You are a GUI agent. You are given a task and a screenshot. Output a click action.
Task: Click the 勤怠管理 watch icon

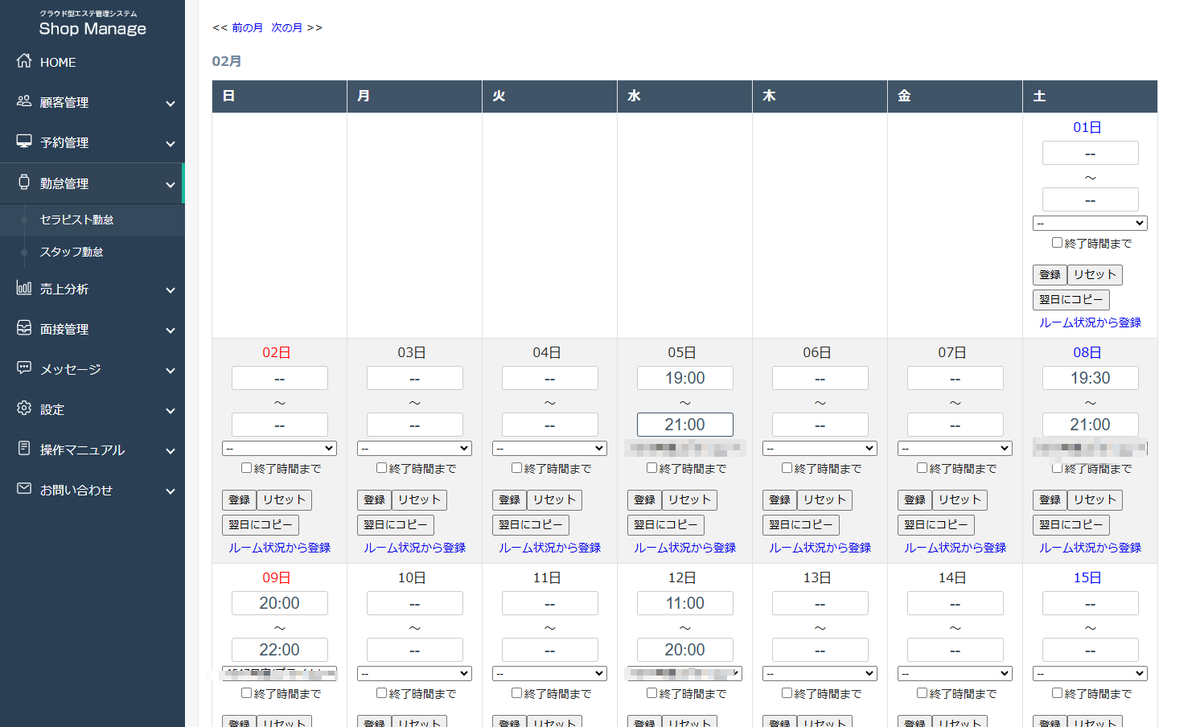click(25, 183)
